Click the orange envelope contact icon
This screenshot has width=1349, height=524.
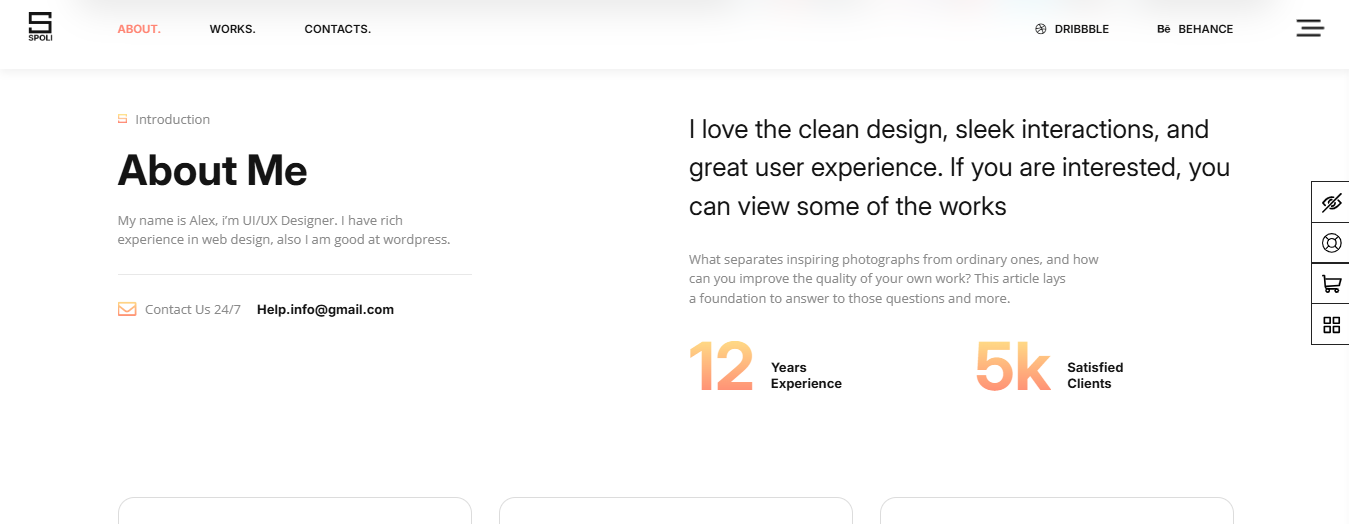point(127,309)
